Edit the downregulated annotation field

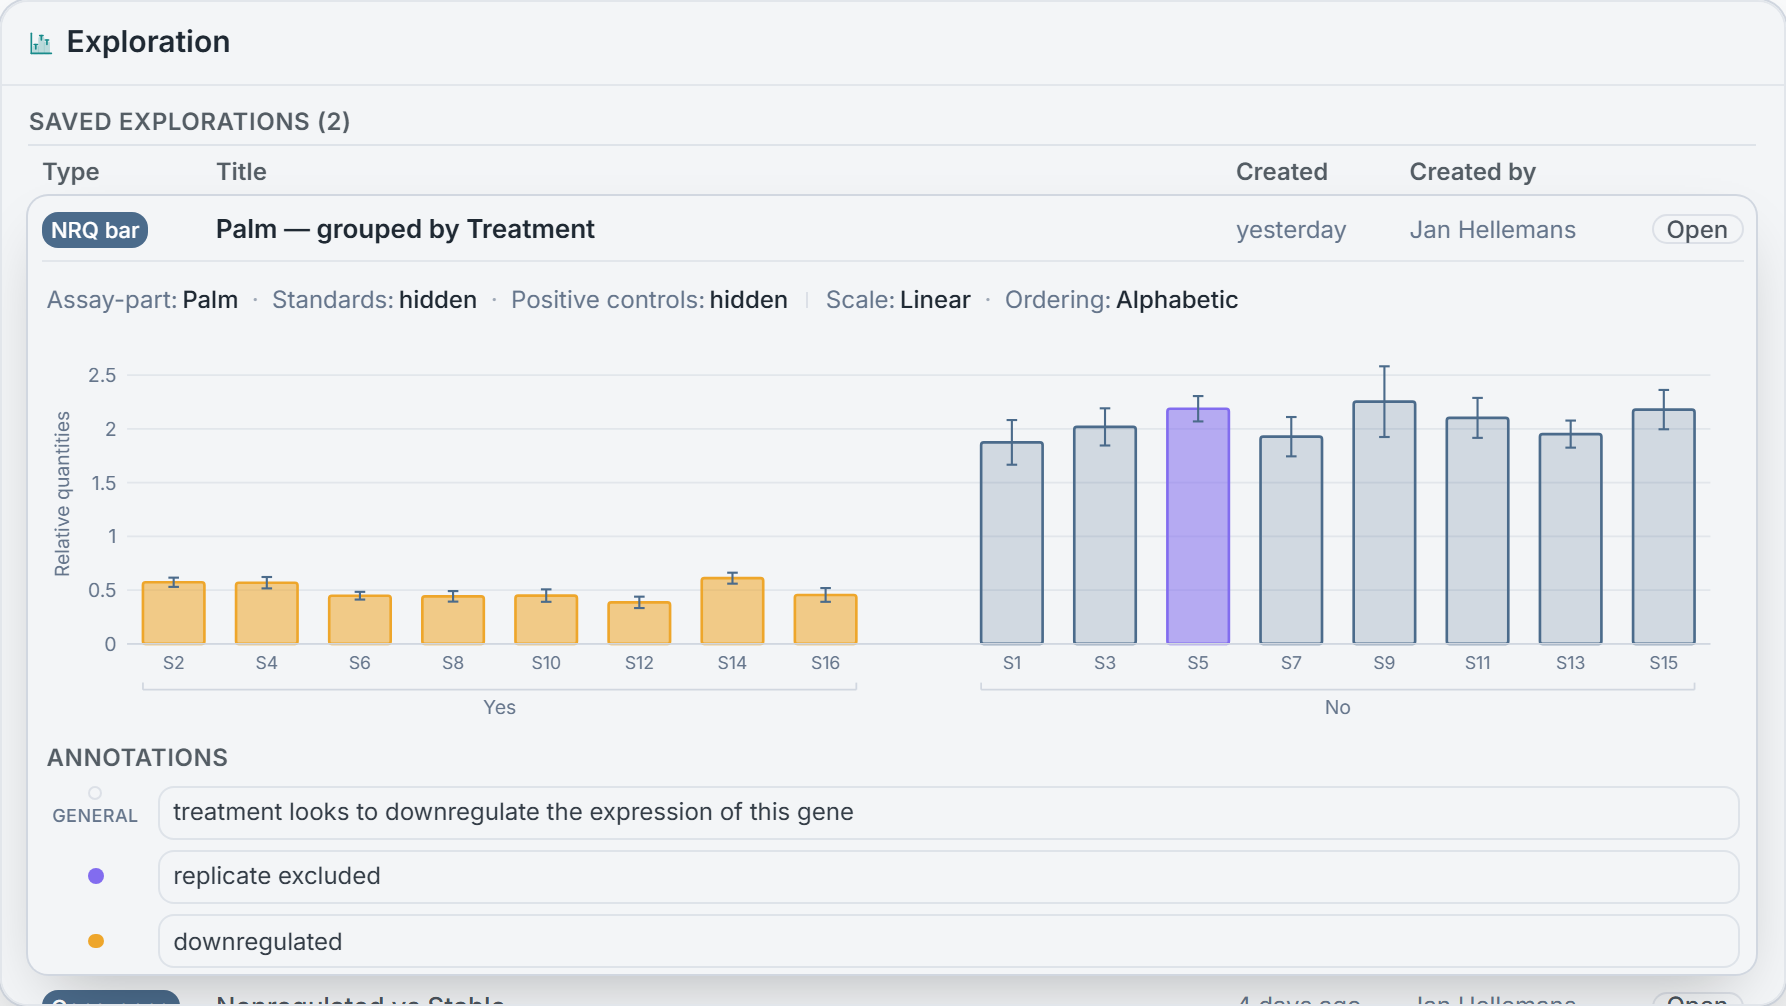pyautogui.click(x=948, y=941)
